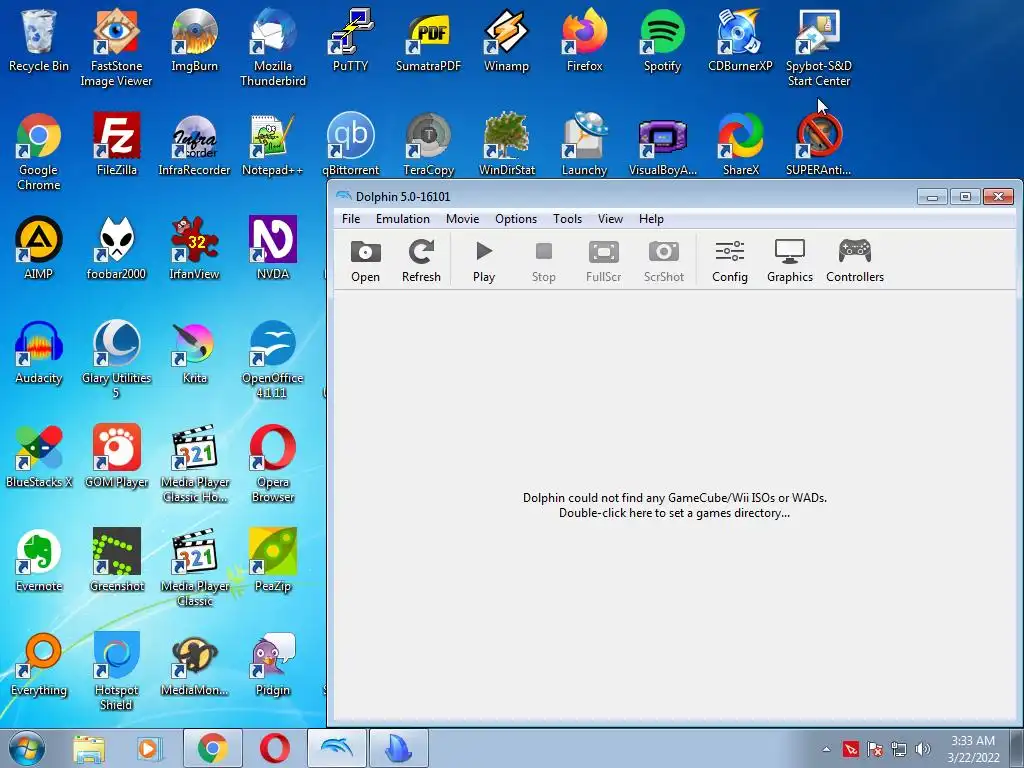Select the PuTTY desktop icon

351,41
